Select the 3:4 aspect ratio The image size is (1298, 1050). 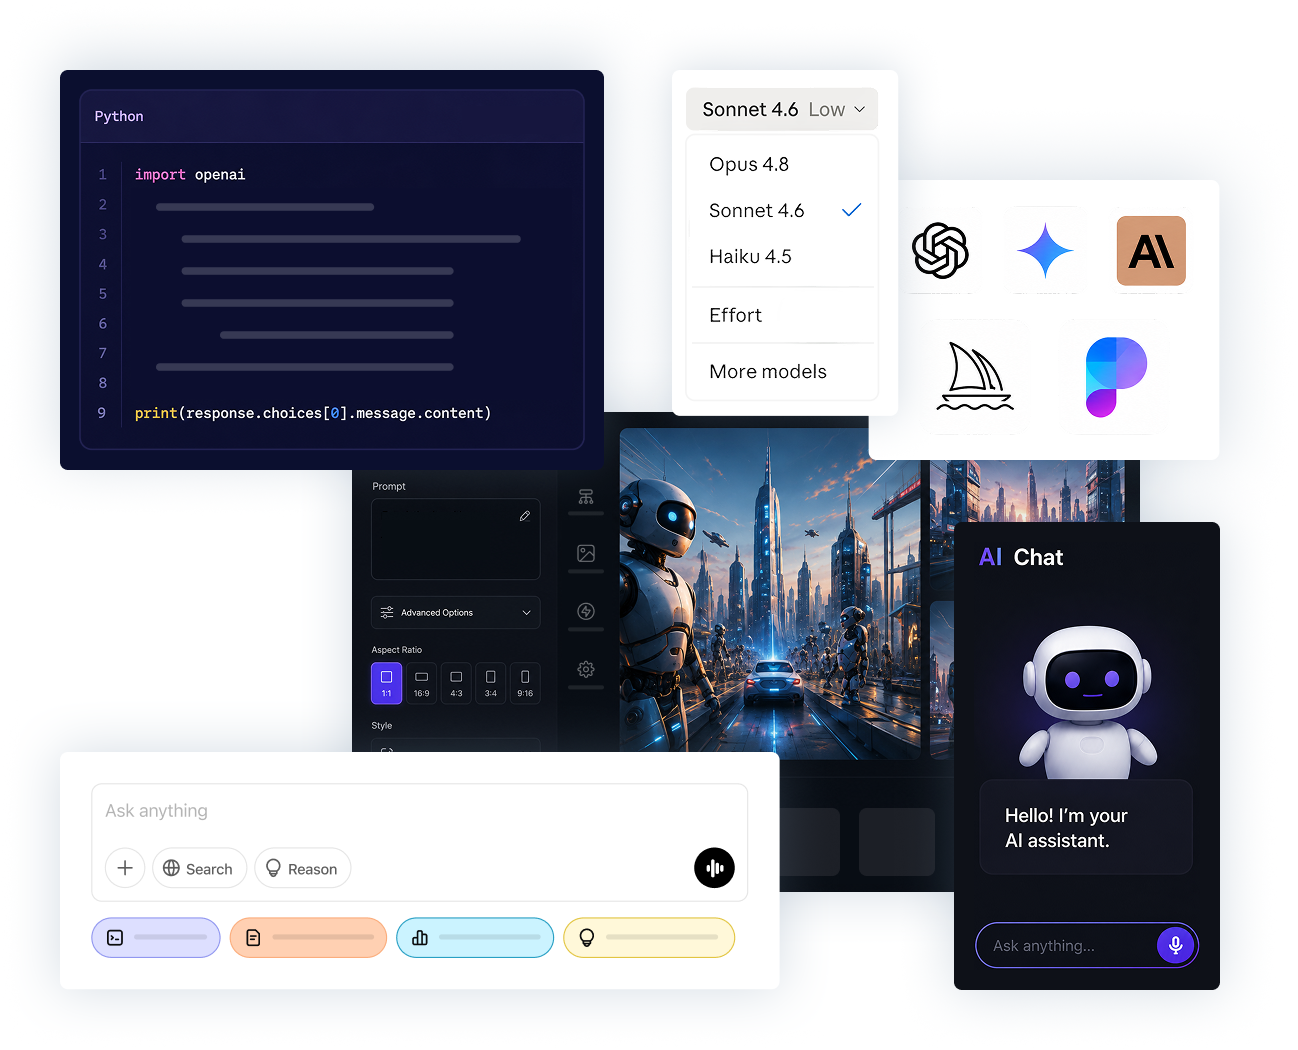490,683
